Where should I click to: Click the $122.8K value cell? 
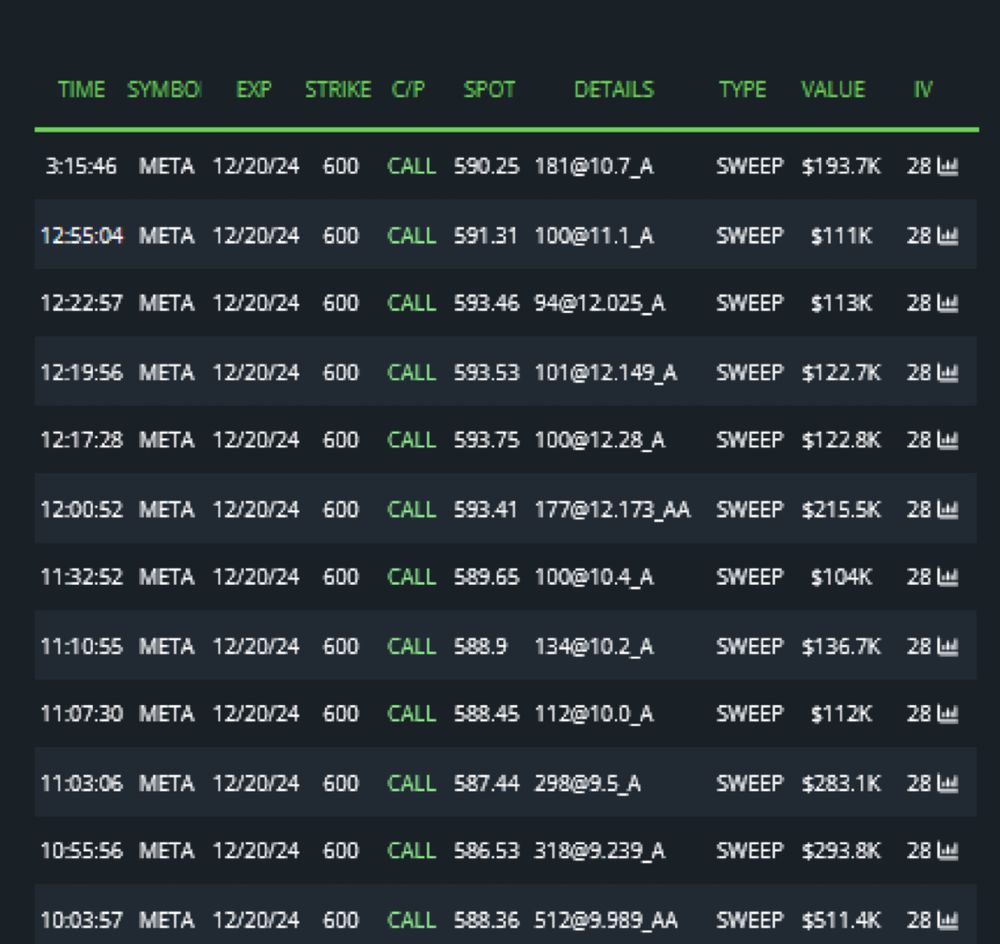coord(841,440)
